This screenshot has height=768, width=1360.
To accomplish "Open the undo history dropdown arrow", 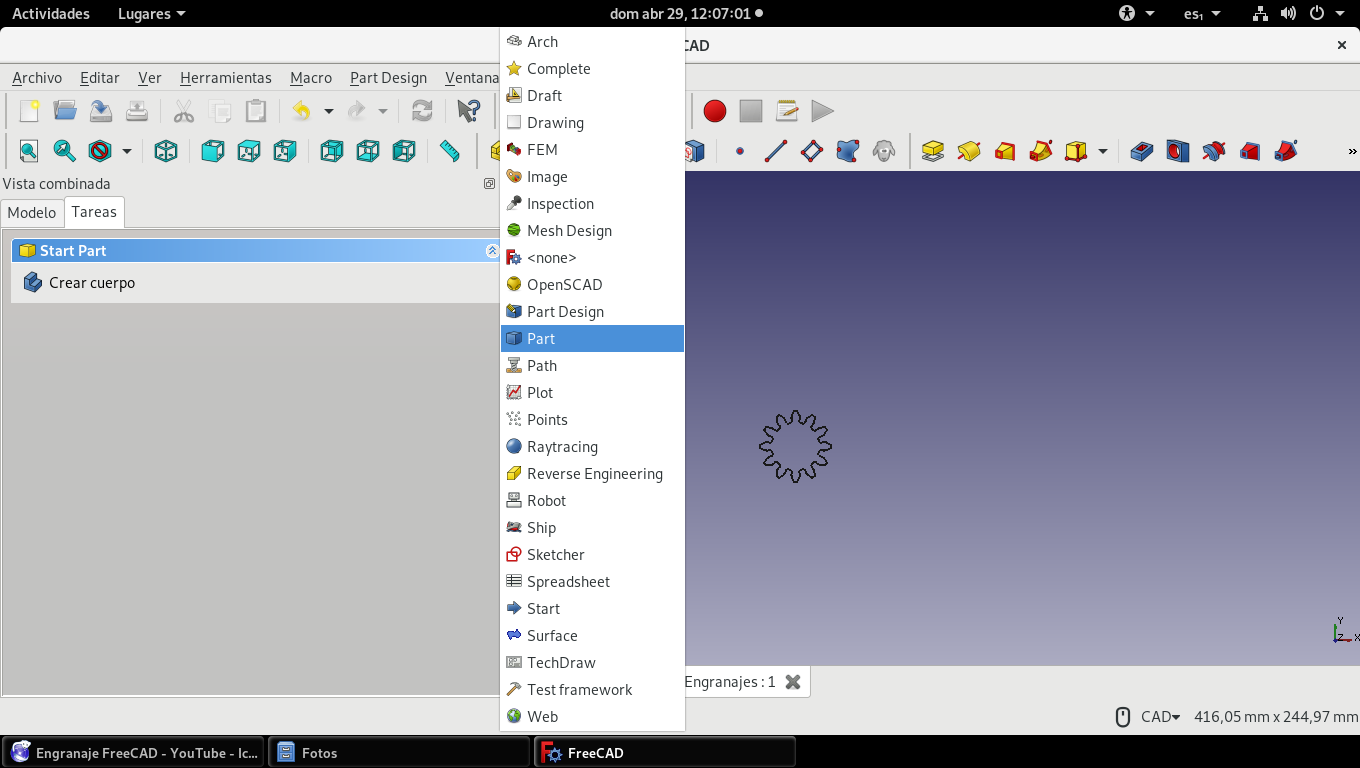I will click(x=328, y=111).
